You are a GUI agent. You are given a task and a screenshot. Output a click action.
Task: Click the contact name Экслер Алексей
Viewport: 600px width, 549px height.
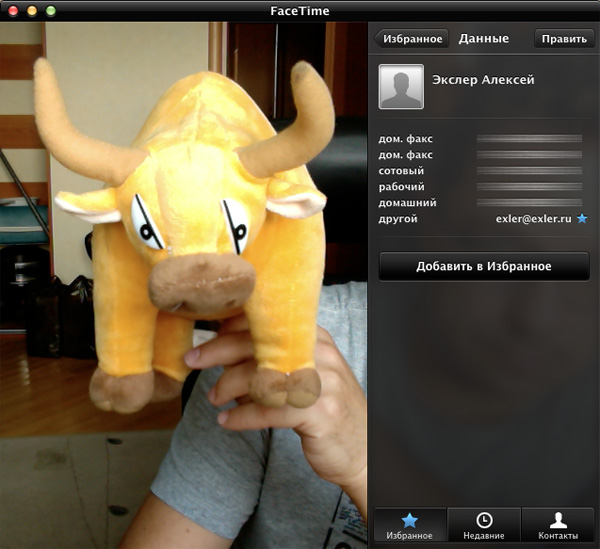(x=483, y=80)
